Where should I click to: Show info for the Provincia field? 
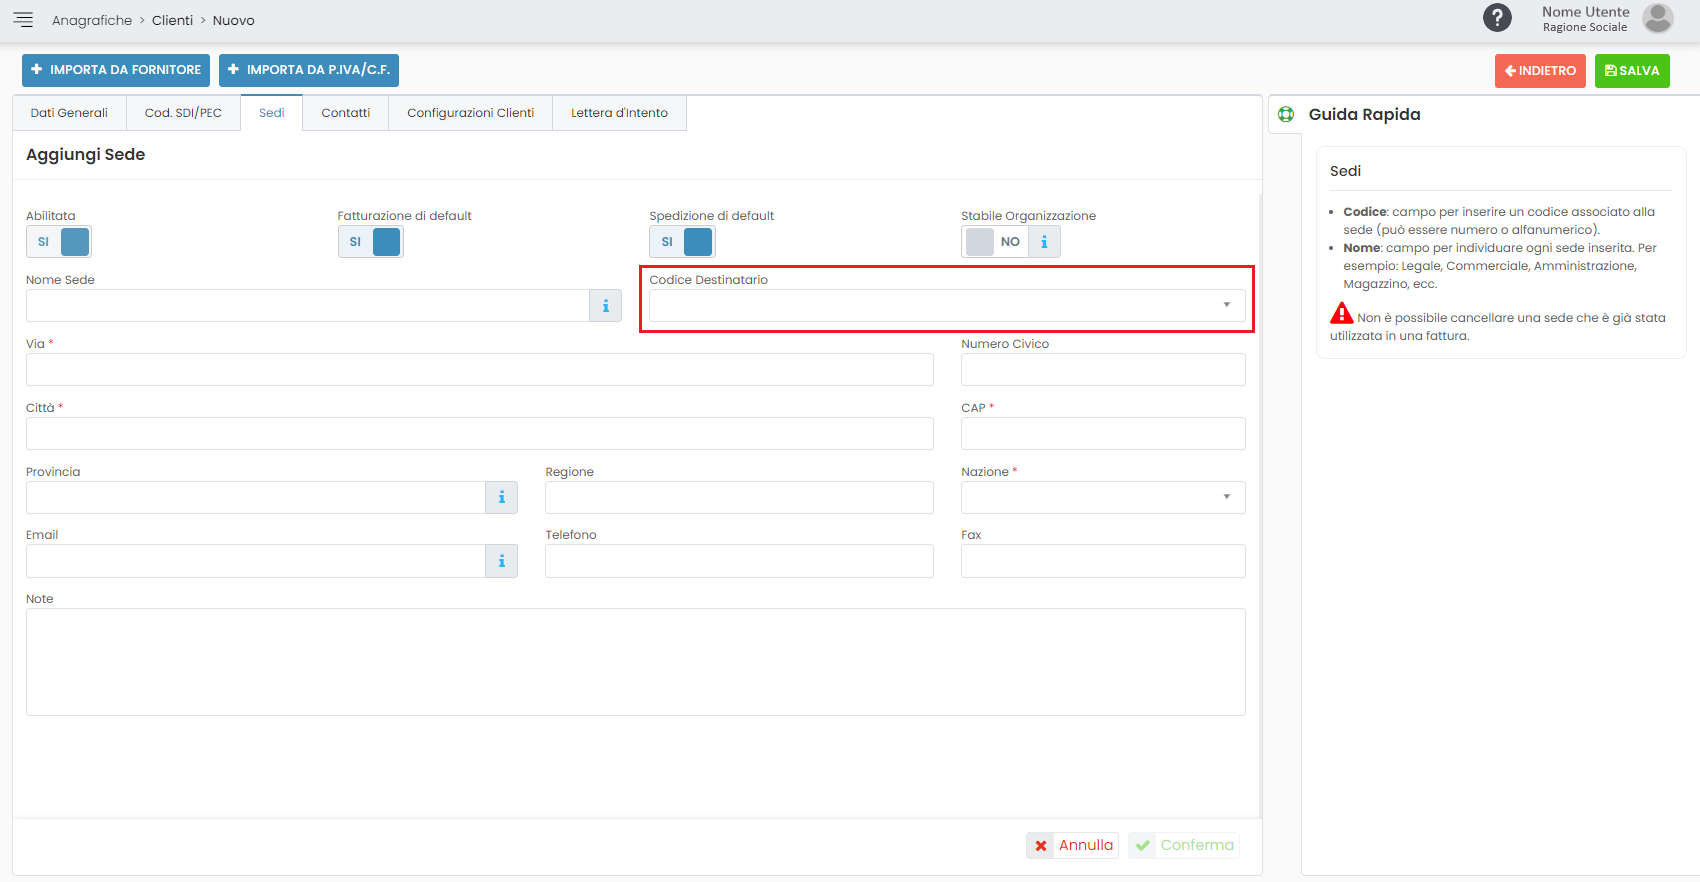[501, 498]
